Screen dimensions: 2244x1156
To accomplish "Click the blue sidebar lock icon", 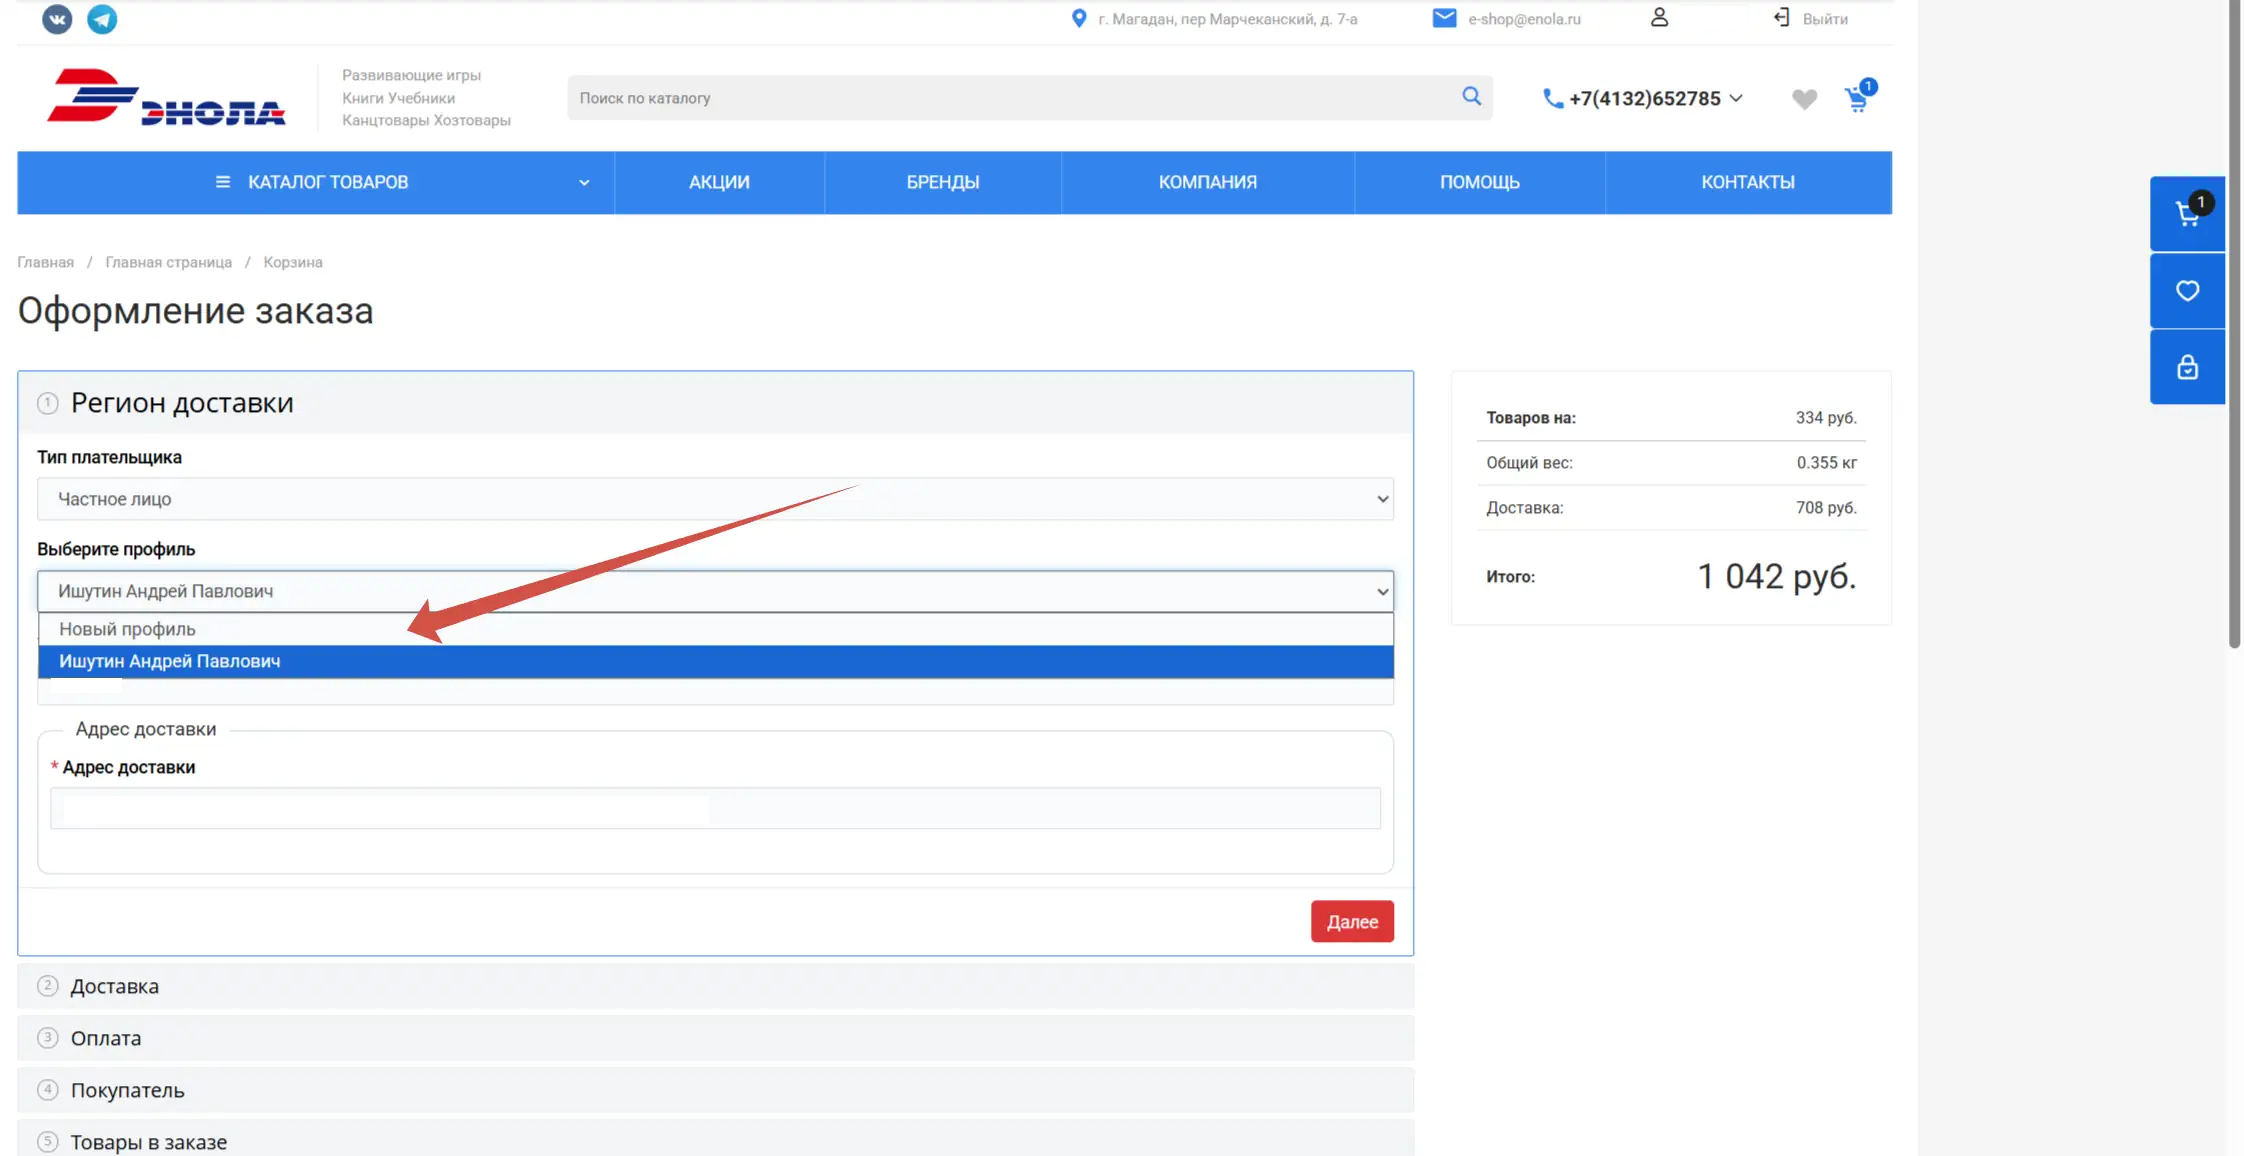I will coord(2187,367).
